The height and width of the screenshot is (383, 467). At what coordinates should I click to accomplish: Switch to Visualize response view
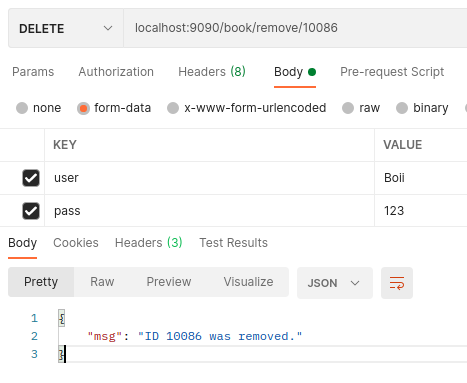tap(248, 282)
